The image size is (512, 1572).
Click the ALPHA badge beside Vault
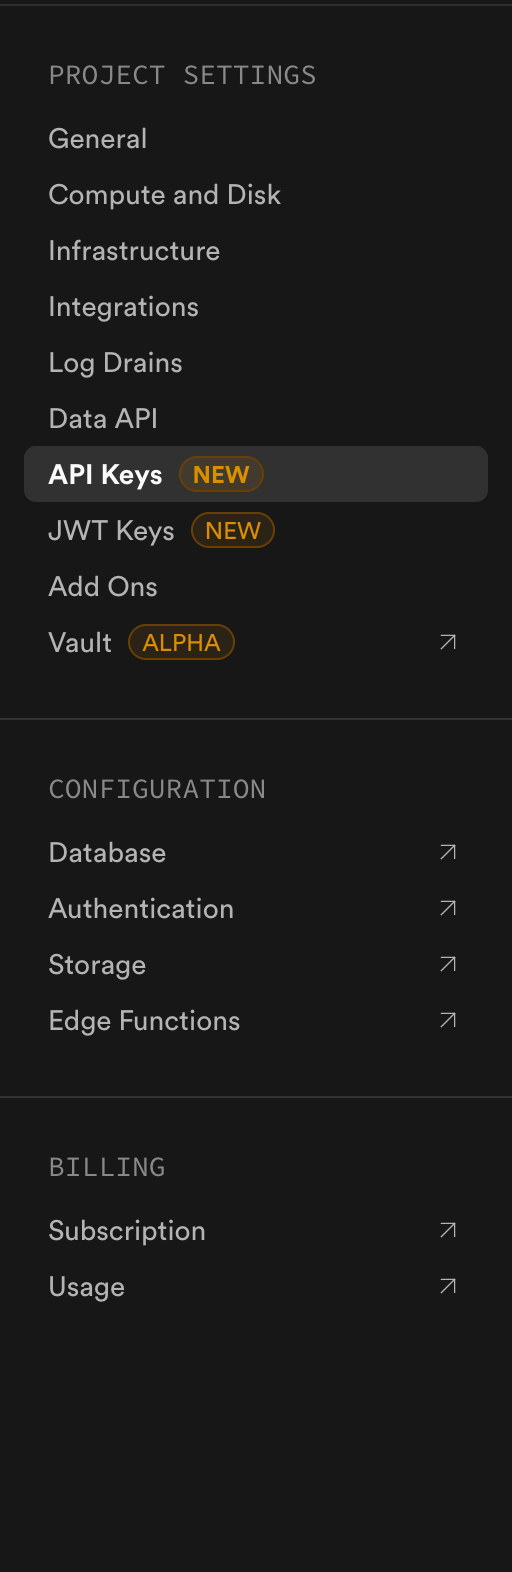point(181,642)
